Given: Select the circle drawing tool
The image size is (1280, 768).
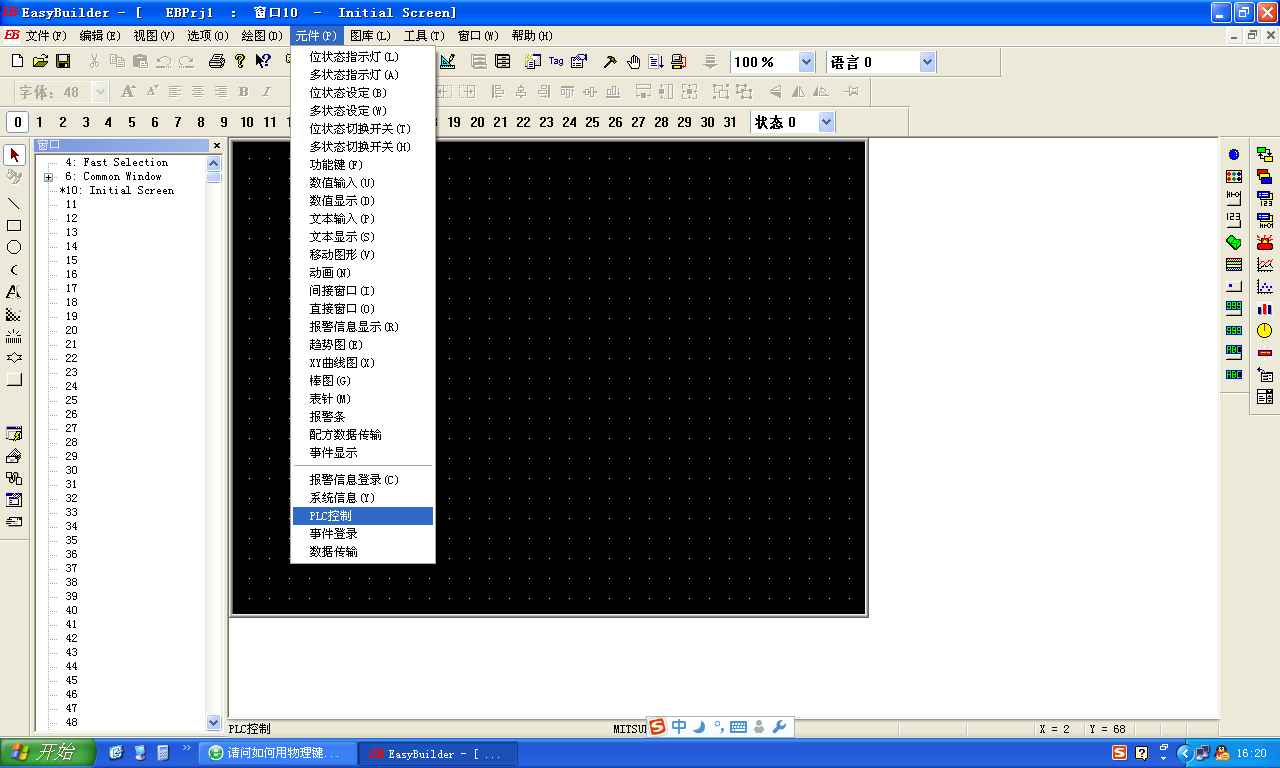Looking at the screenshot, I should 14,247.
